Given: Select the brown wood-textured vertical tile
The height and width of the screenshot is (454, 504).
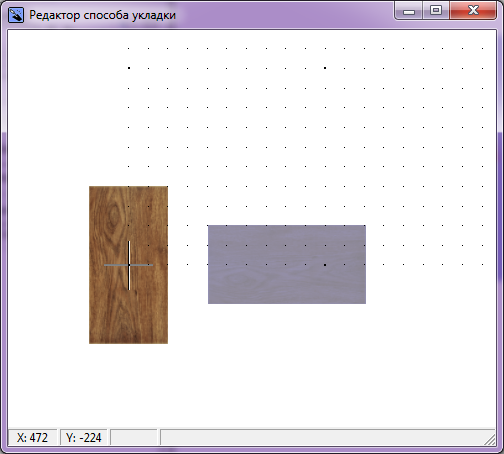Looking at the screenshot, I should point(128,265).
